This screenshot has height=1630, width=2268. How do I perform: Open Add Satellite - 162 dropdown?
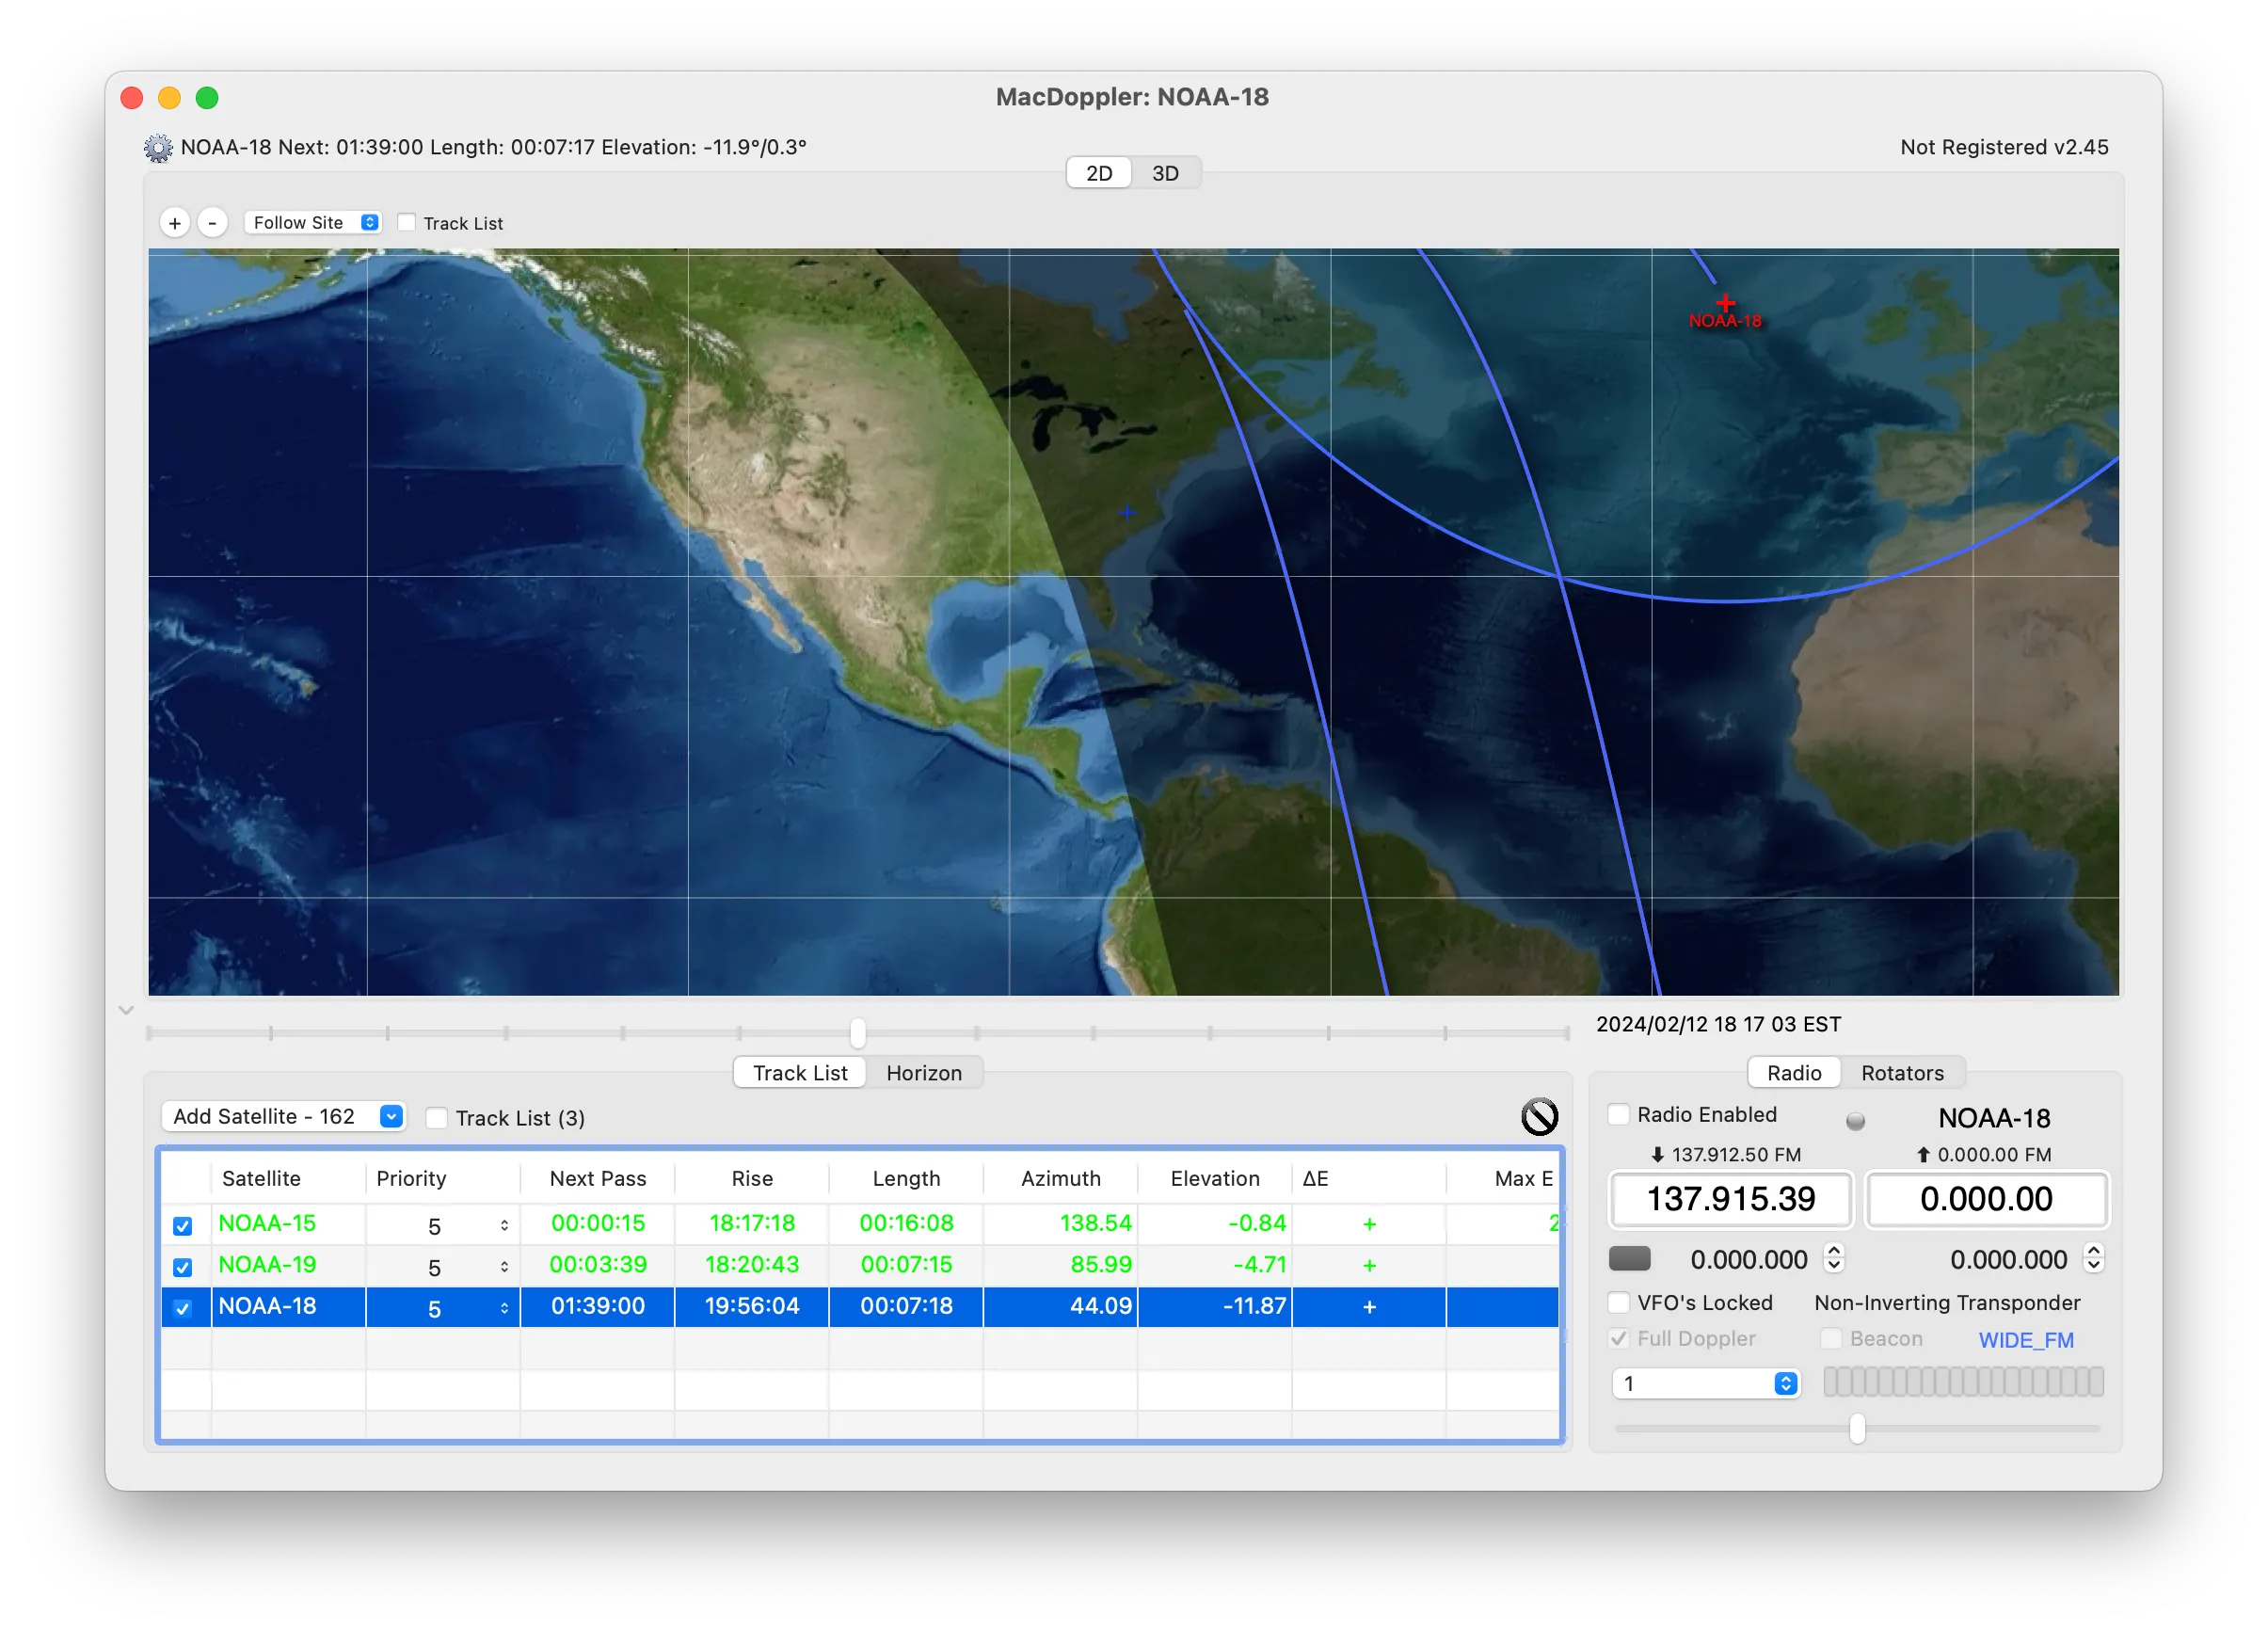284,1116
